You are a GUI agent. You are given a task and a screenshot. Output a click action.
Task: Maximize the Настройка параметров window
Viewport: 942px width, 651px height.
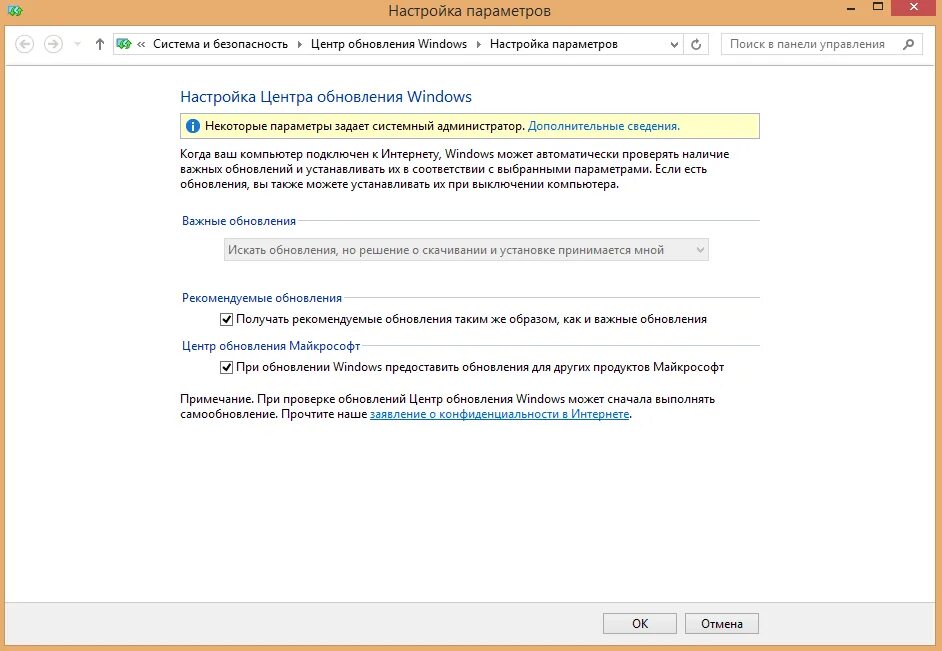pyautogui.click(x=878, y=7)
